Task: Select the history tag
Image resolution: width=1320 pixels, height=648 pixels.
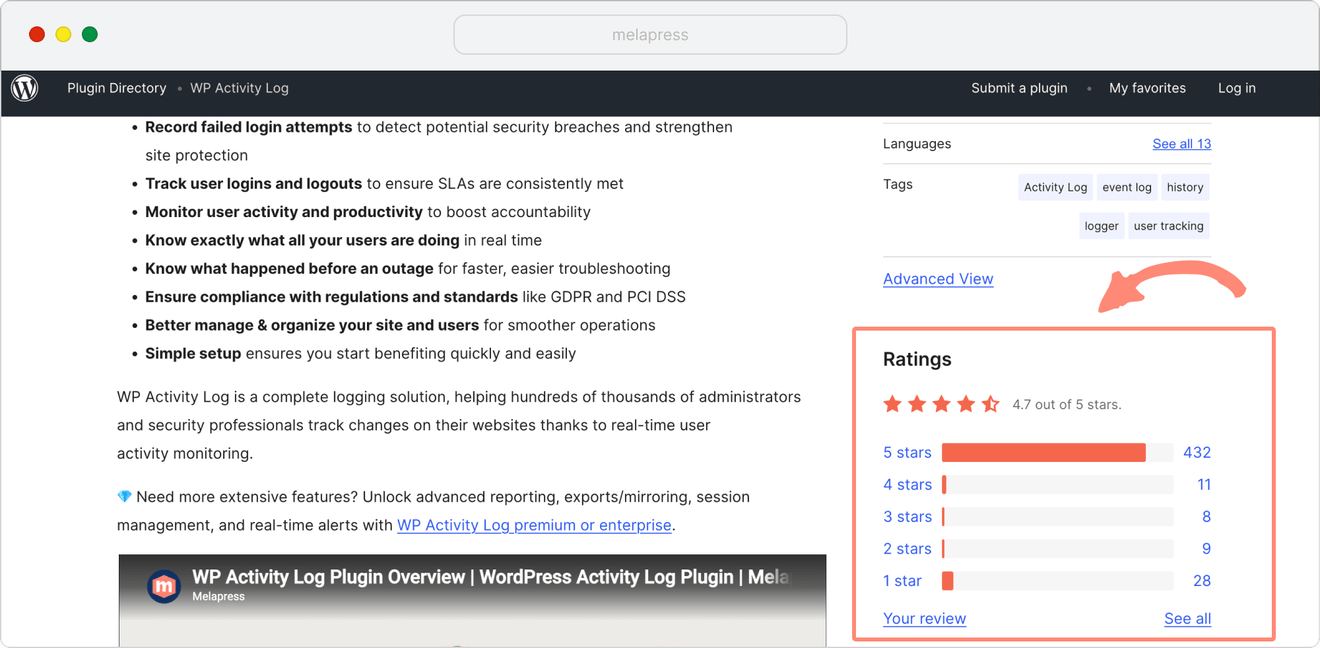Action: 1185,187
